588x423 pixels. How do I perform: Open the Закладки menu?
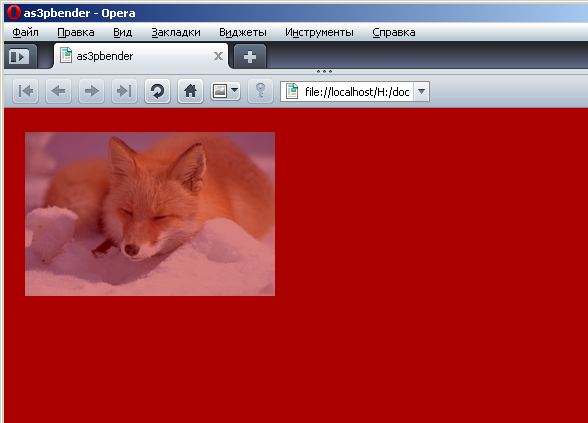pos(176,33)
